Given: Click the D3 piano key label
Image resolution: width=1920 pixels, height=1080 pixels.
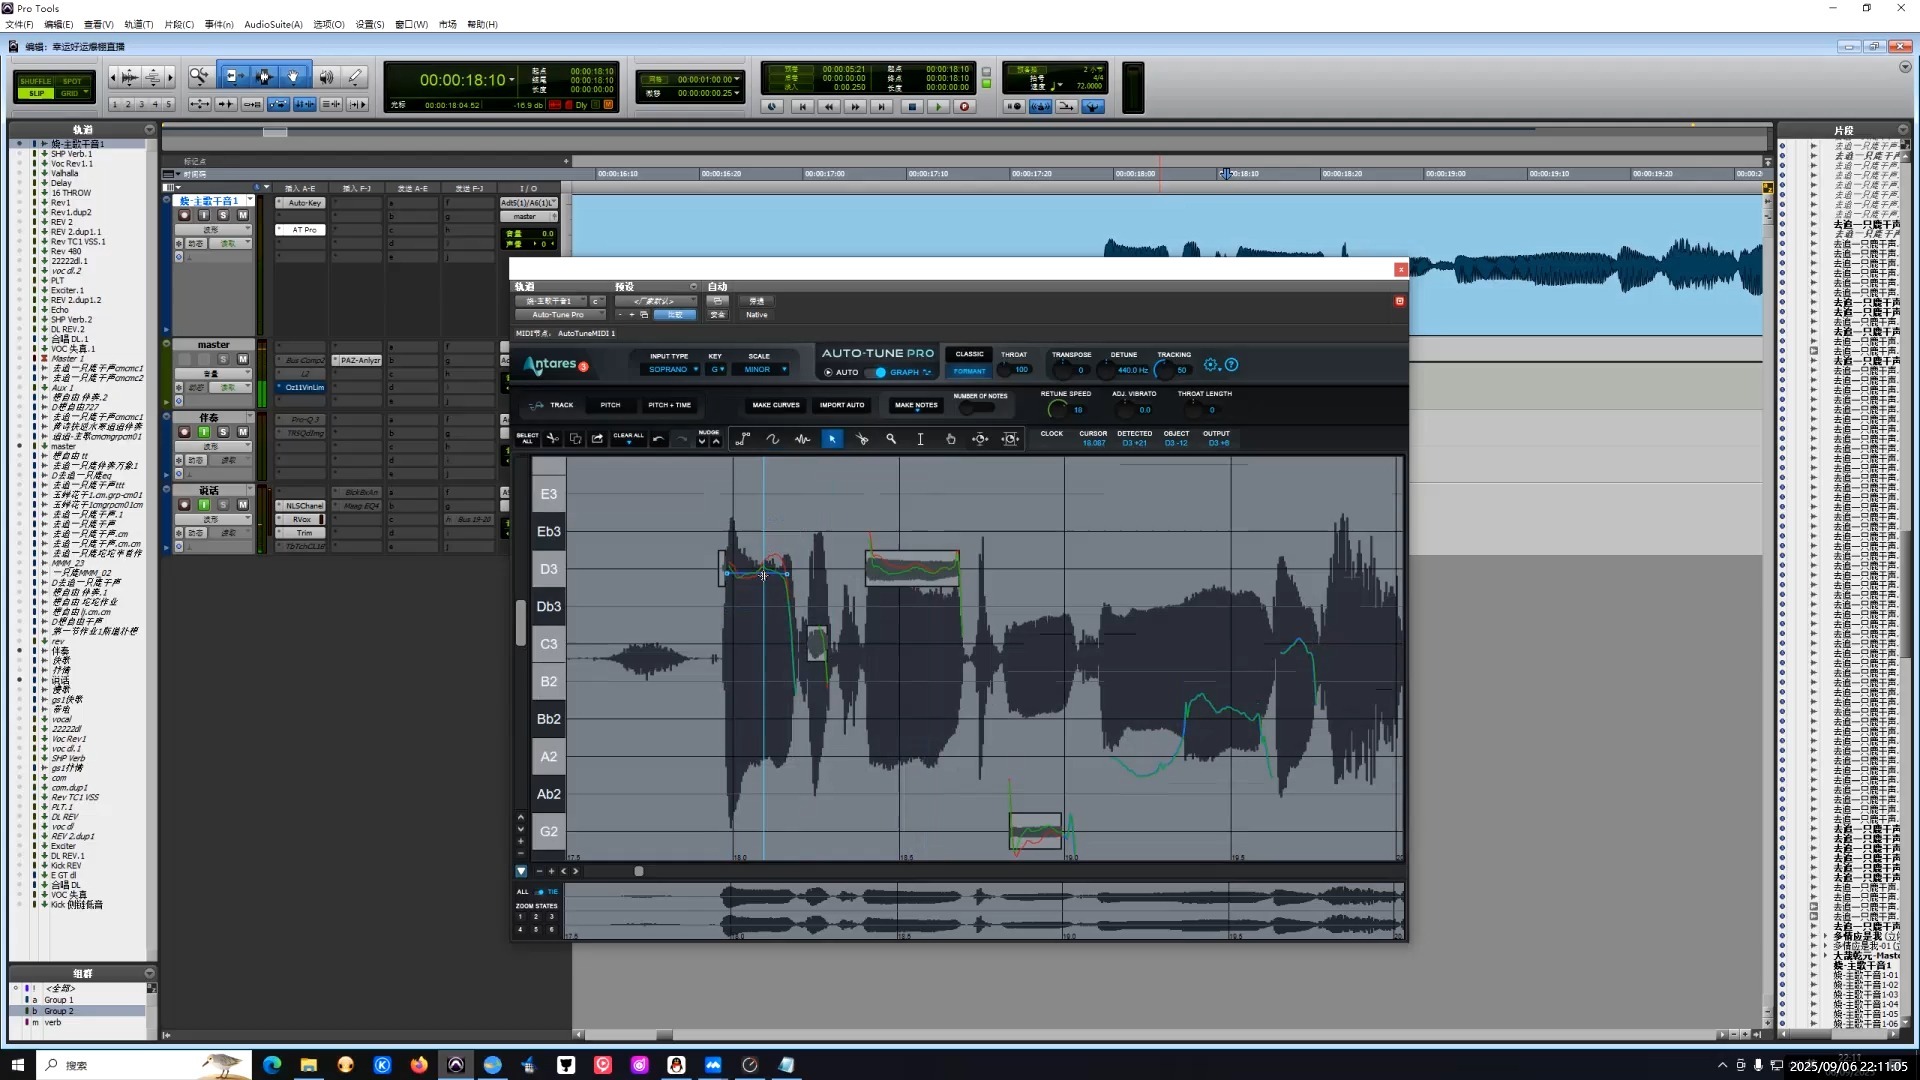Looking at the screenshot, I should (549, 569).
